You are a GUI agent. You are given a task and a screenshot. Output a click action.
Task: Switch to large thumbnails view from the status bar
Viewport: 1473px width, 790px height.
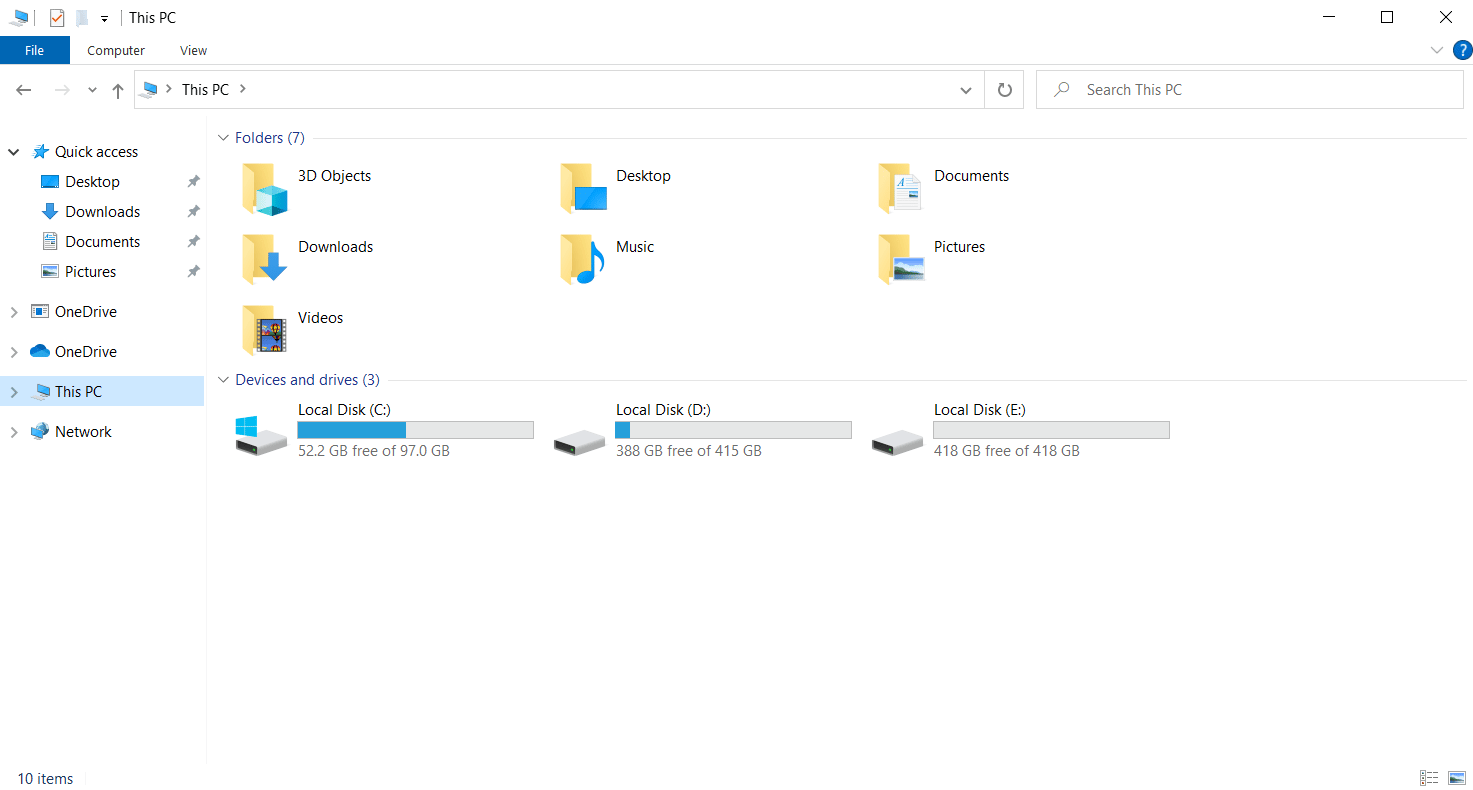pos(1456,777)
